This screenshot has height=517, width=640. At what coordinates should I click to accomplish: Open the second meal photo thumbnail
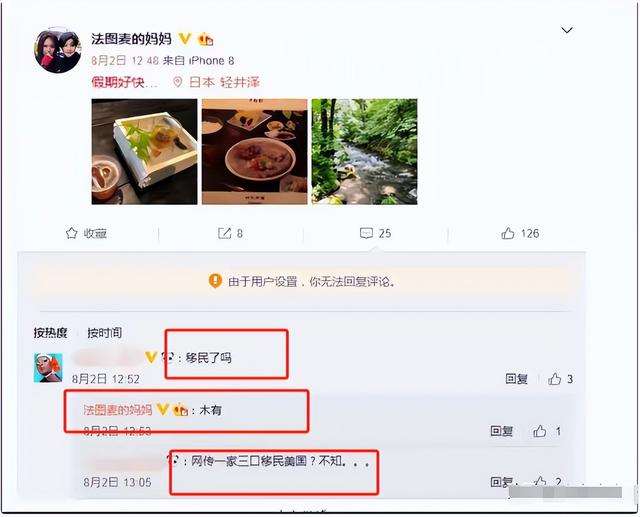[x=254, y=151]
